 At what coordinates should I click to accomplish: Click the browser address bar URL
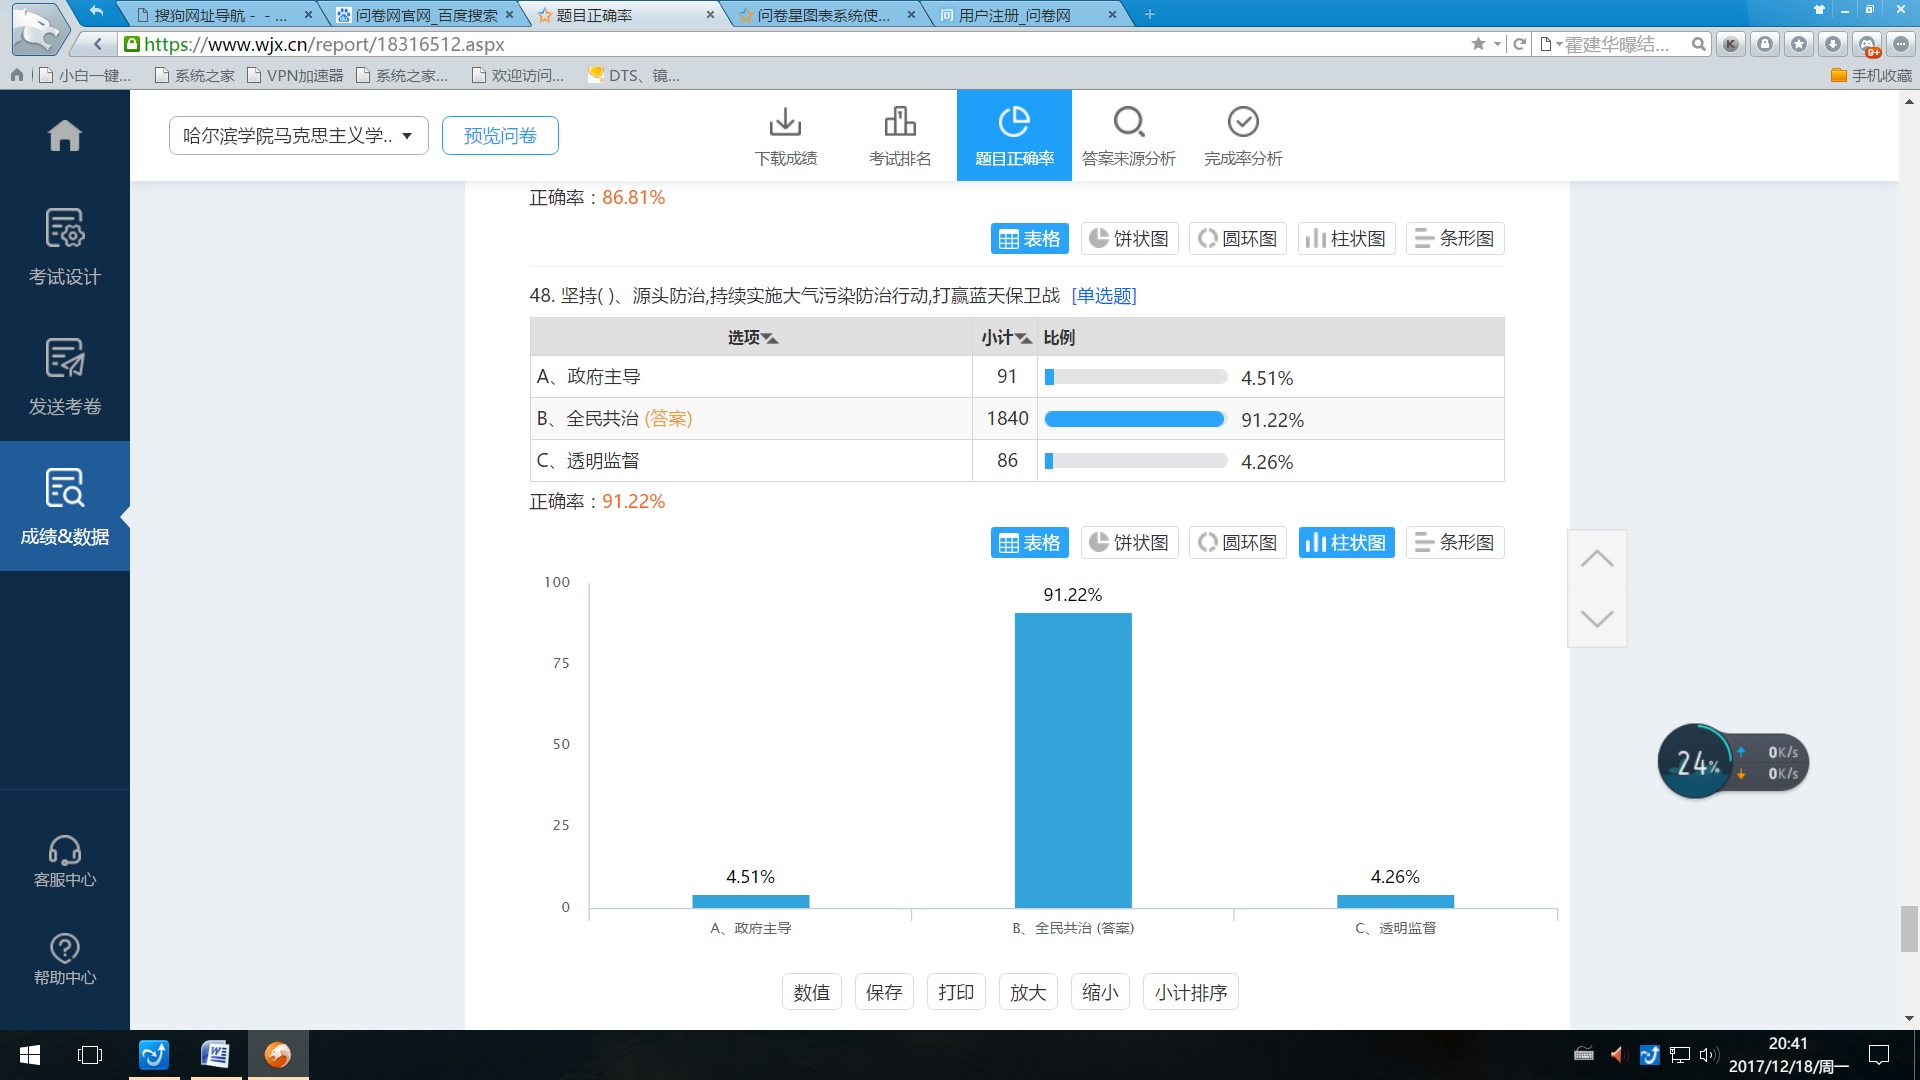click(324, 44)
